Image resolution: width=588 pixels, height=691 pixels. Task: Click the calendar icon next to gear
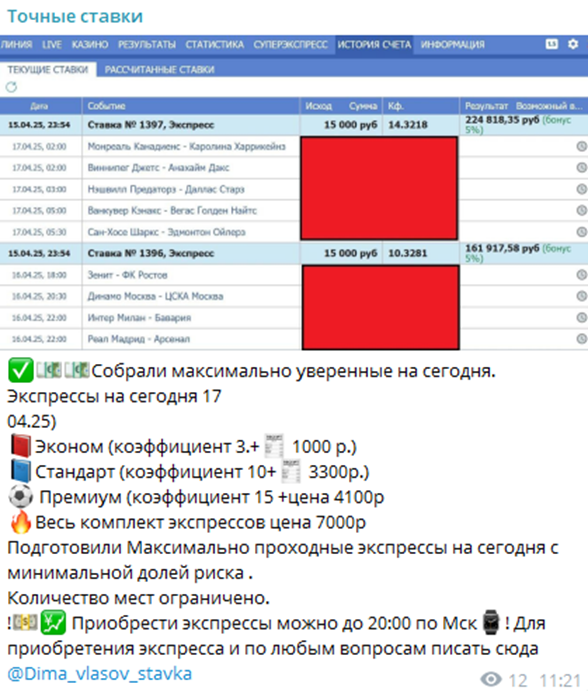click(552, 44)
